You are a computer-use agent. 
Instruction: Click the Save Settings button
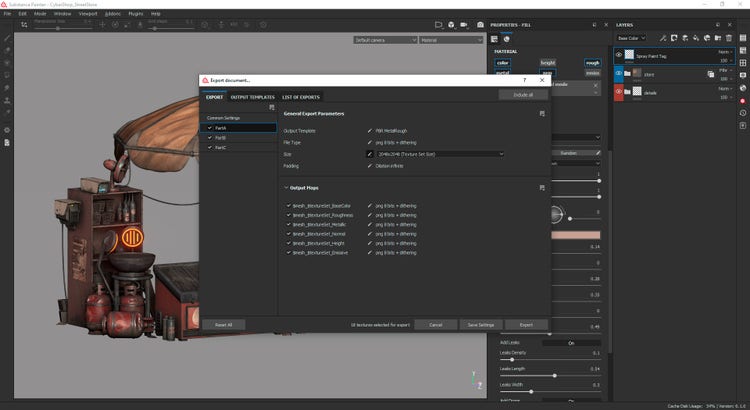[479, 325]
